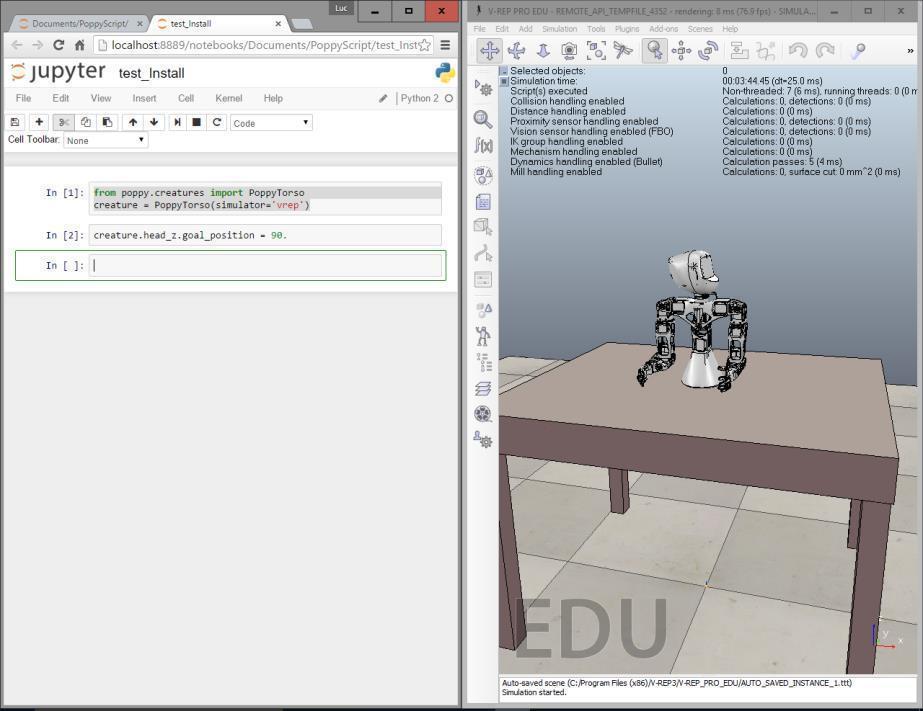
Task: Select object/item shift tool in V-REP
Action: click(x=681, y=51)
